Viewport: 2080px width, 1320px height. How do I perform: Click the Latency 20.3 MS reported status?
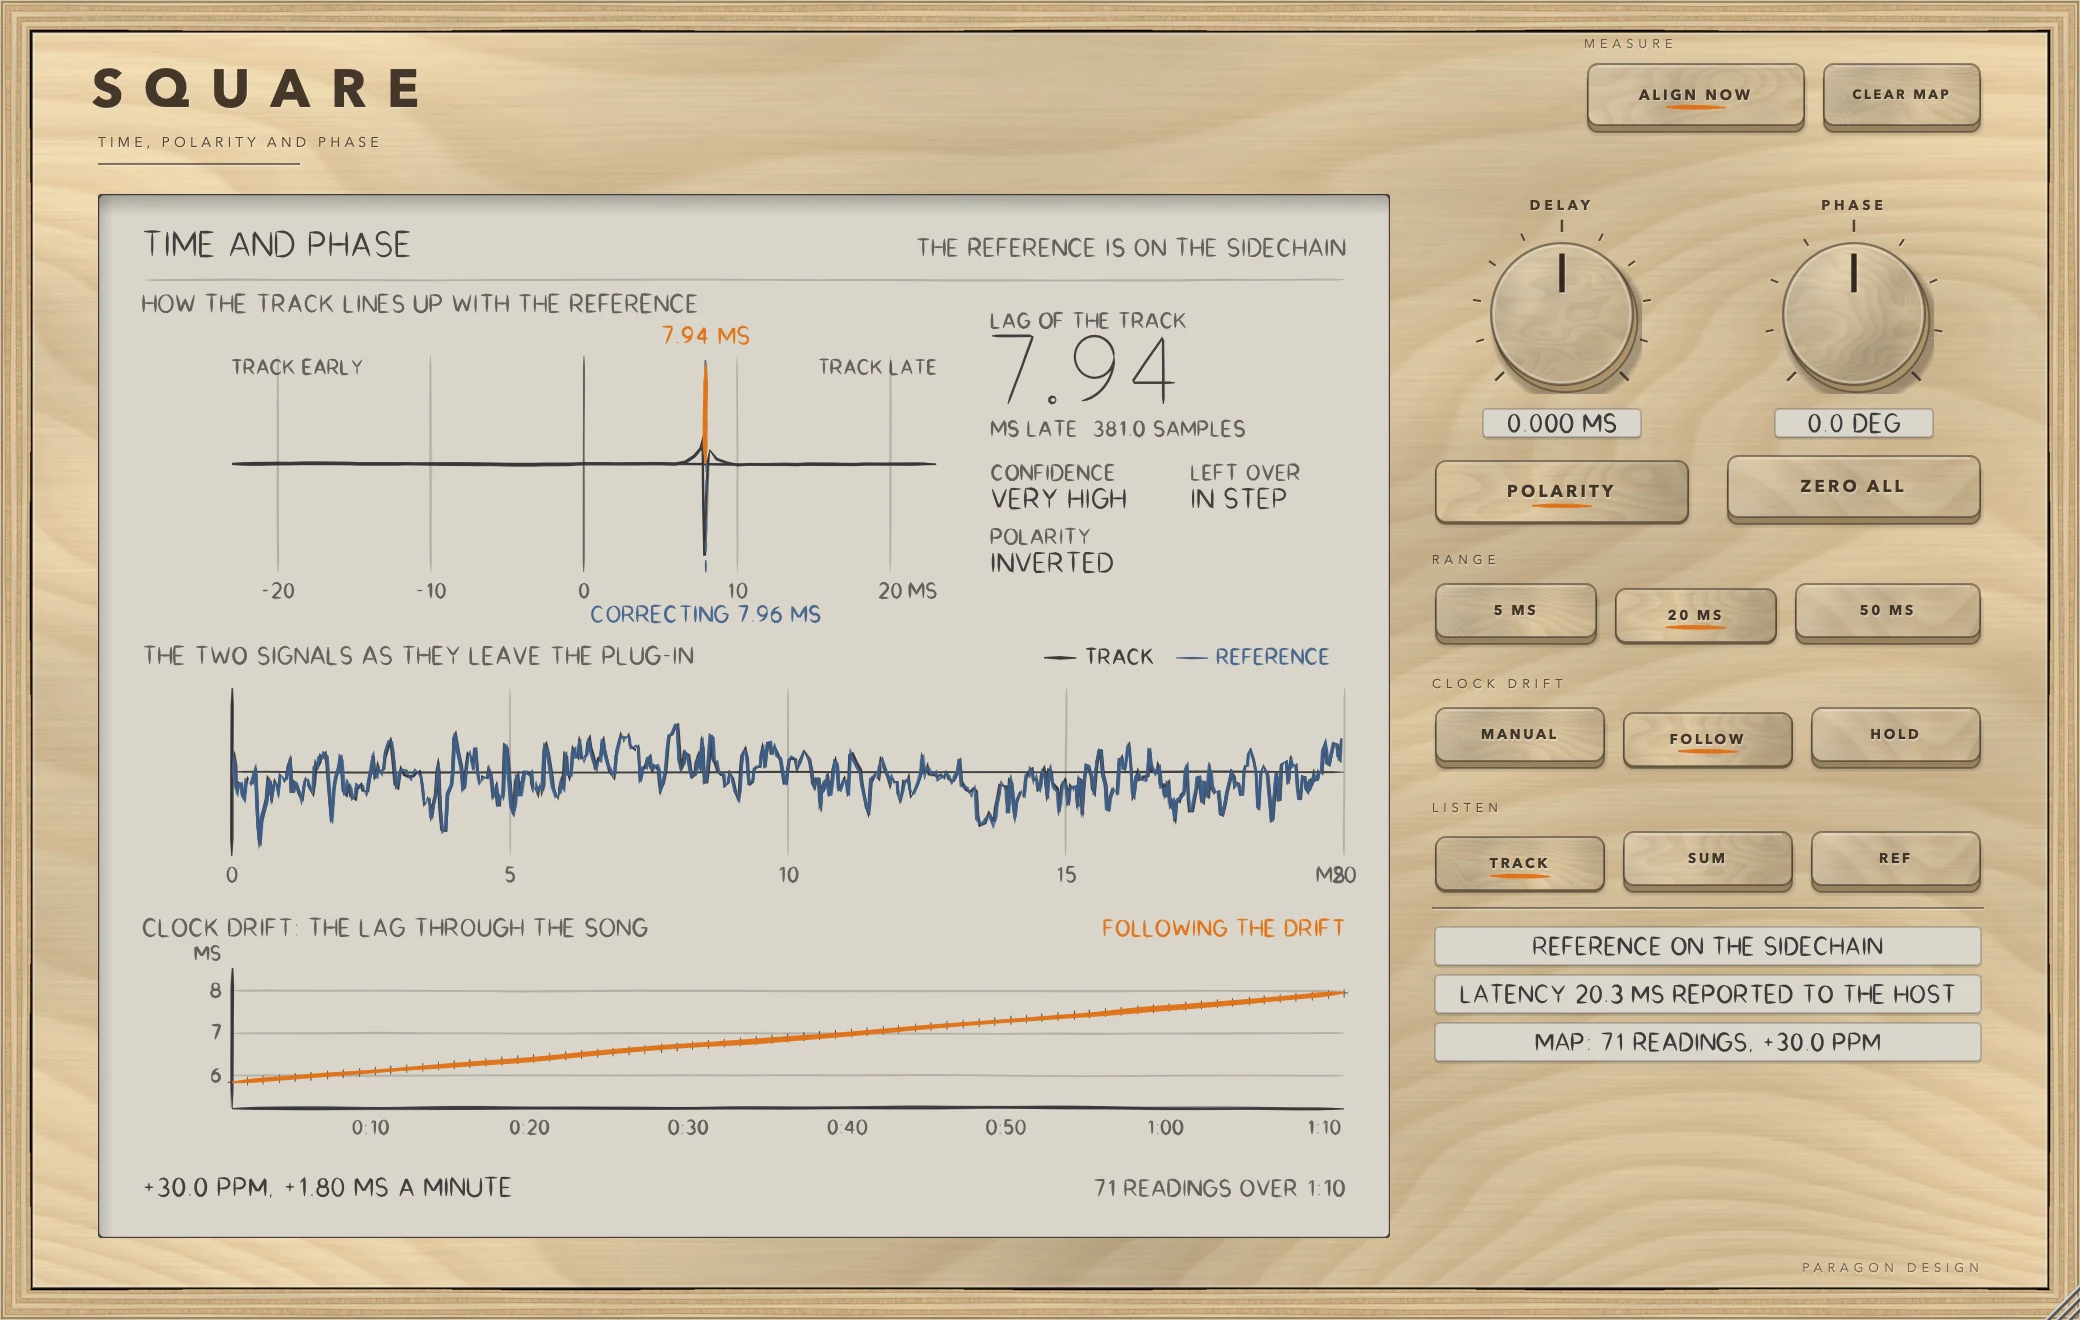[1707, 994]
